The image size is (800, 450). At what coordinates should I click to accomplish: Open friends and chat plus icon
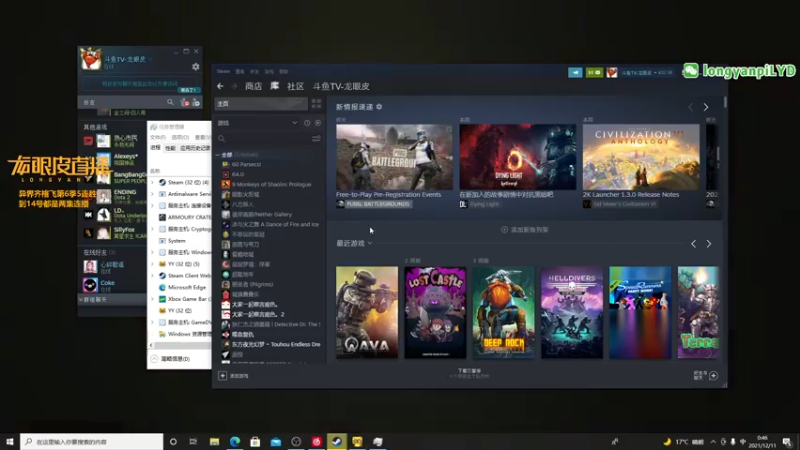713,376
